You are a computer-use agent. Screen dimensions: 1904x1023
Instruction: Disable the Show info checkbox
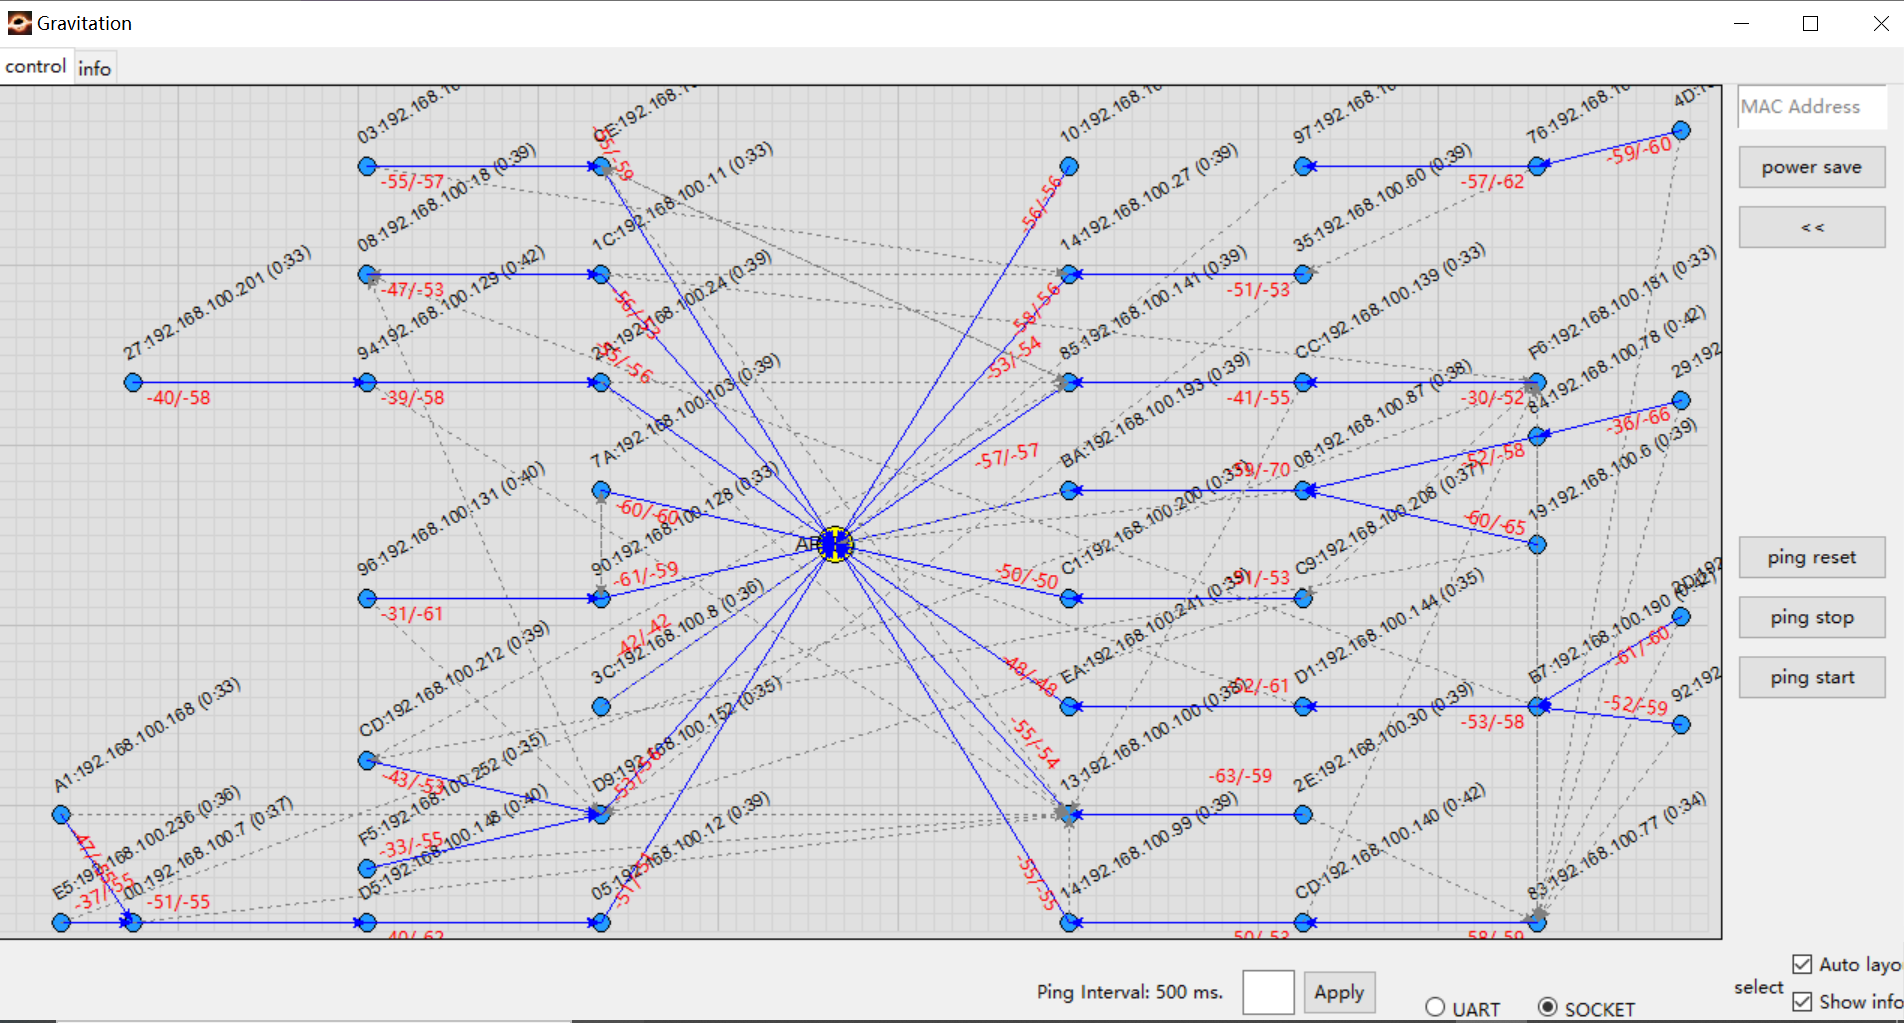click(x=1802, y=1001)
